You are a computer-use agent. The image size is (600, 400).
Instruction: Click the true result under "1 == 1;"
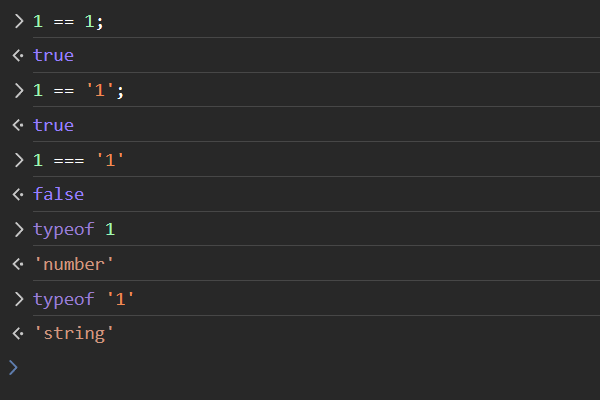coord(53,55)
